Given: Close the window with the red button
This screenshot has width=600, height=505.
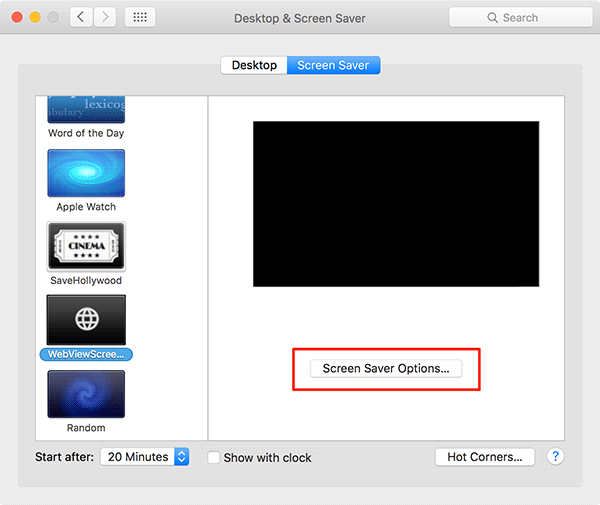Looking at the screenshot, I should click(x=17, y=17).
